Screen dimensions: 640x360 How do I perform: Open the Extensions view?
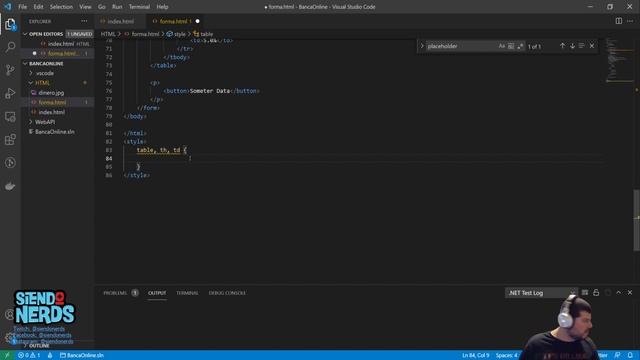point(10,140)
